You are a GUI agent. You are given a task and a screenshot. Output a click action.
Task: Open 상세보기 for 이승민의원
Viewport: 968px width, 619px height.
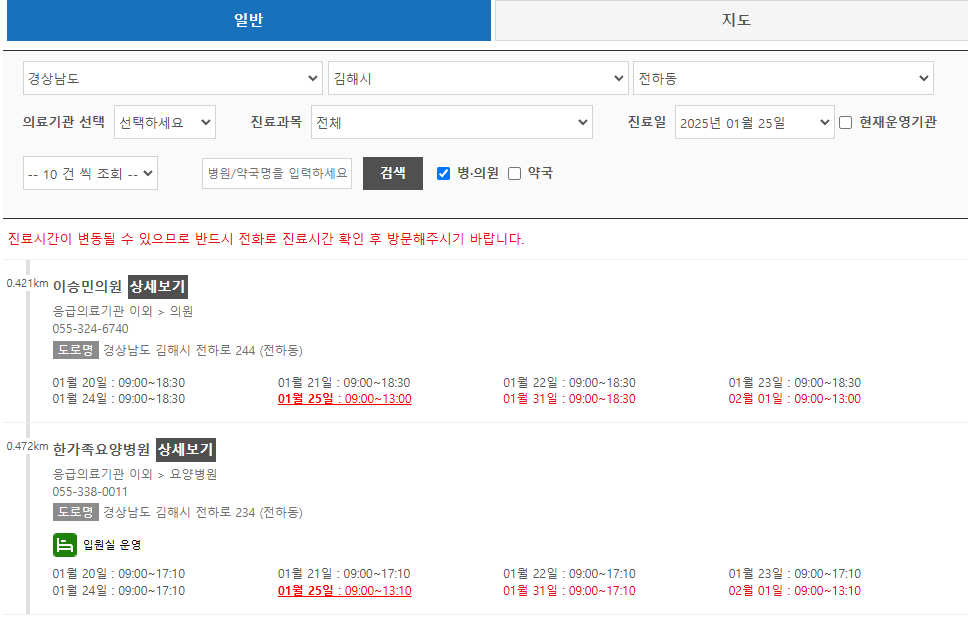158,286
